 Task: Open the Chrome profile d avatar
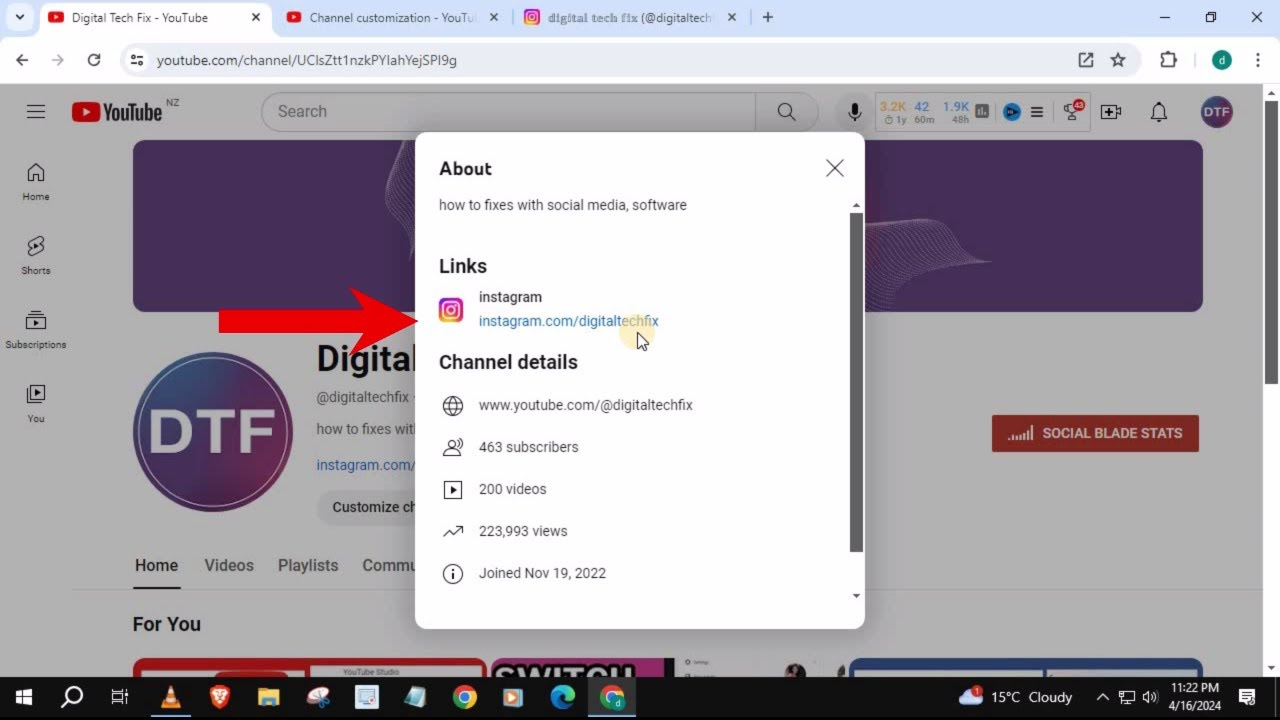1222,60
